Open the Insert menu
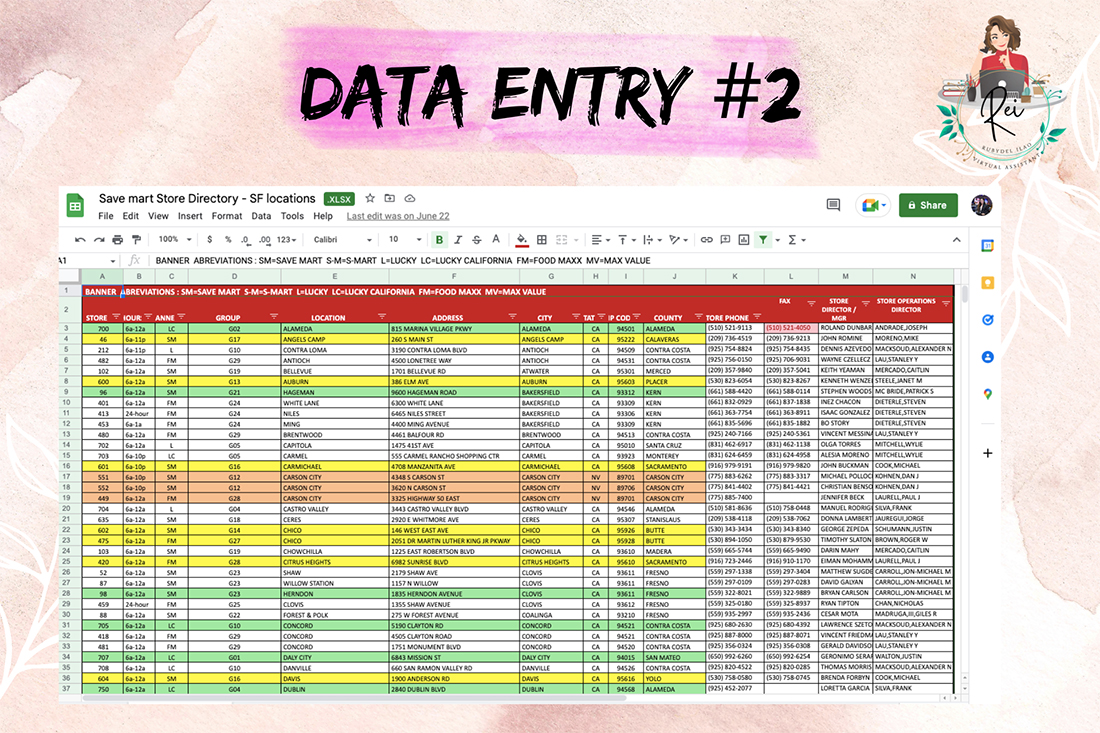The height and width of the screenshot is (733, 1100). point(189,216)
